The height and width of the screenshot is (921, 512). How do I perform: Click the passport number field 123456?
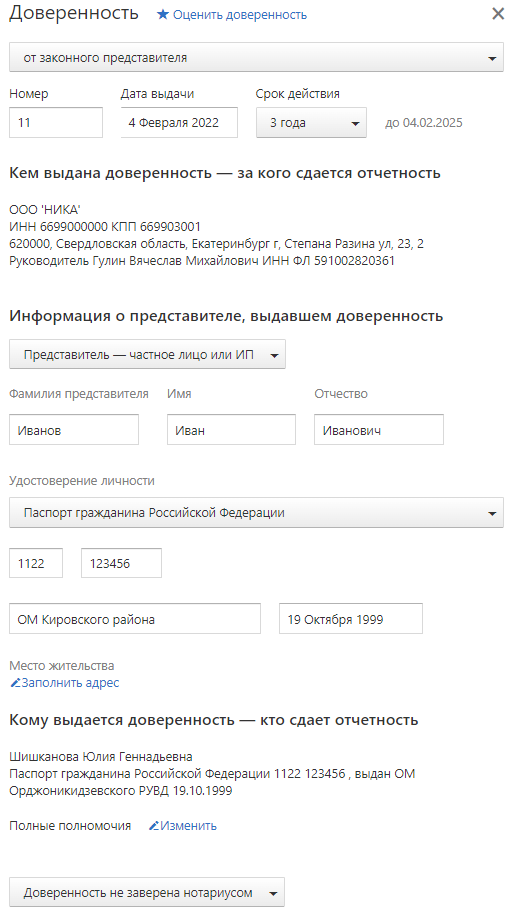[121, 563]
